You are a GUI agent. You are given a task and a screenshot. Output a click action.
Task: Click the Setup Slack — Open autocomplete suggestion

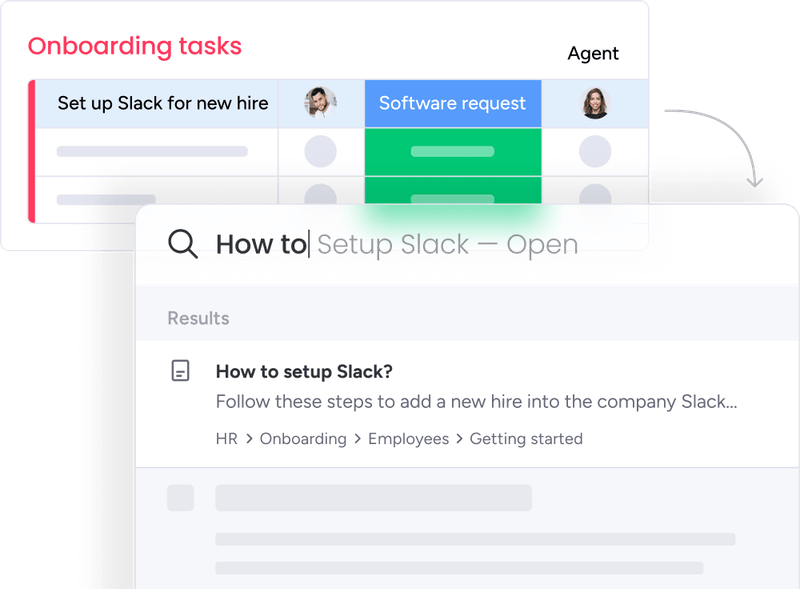click(x=447, y=244)
